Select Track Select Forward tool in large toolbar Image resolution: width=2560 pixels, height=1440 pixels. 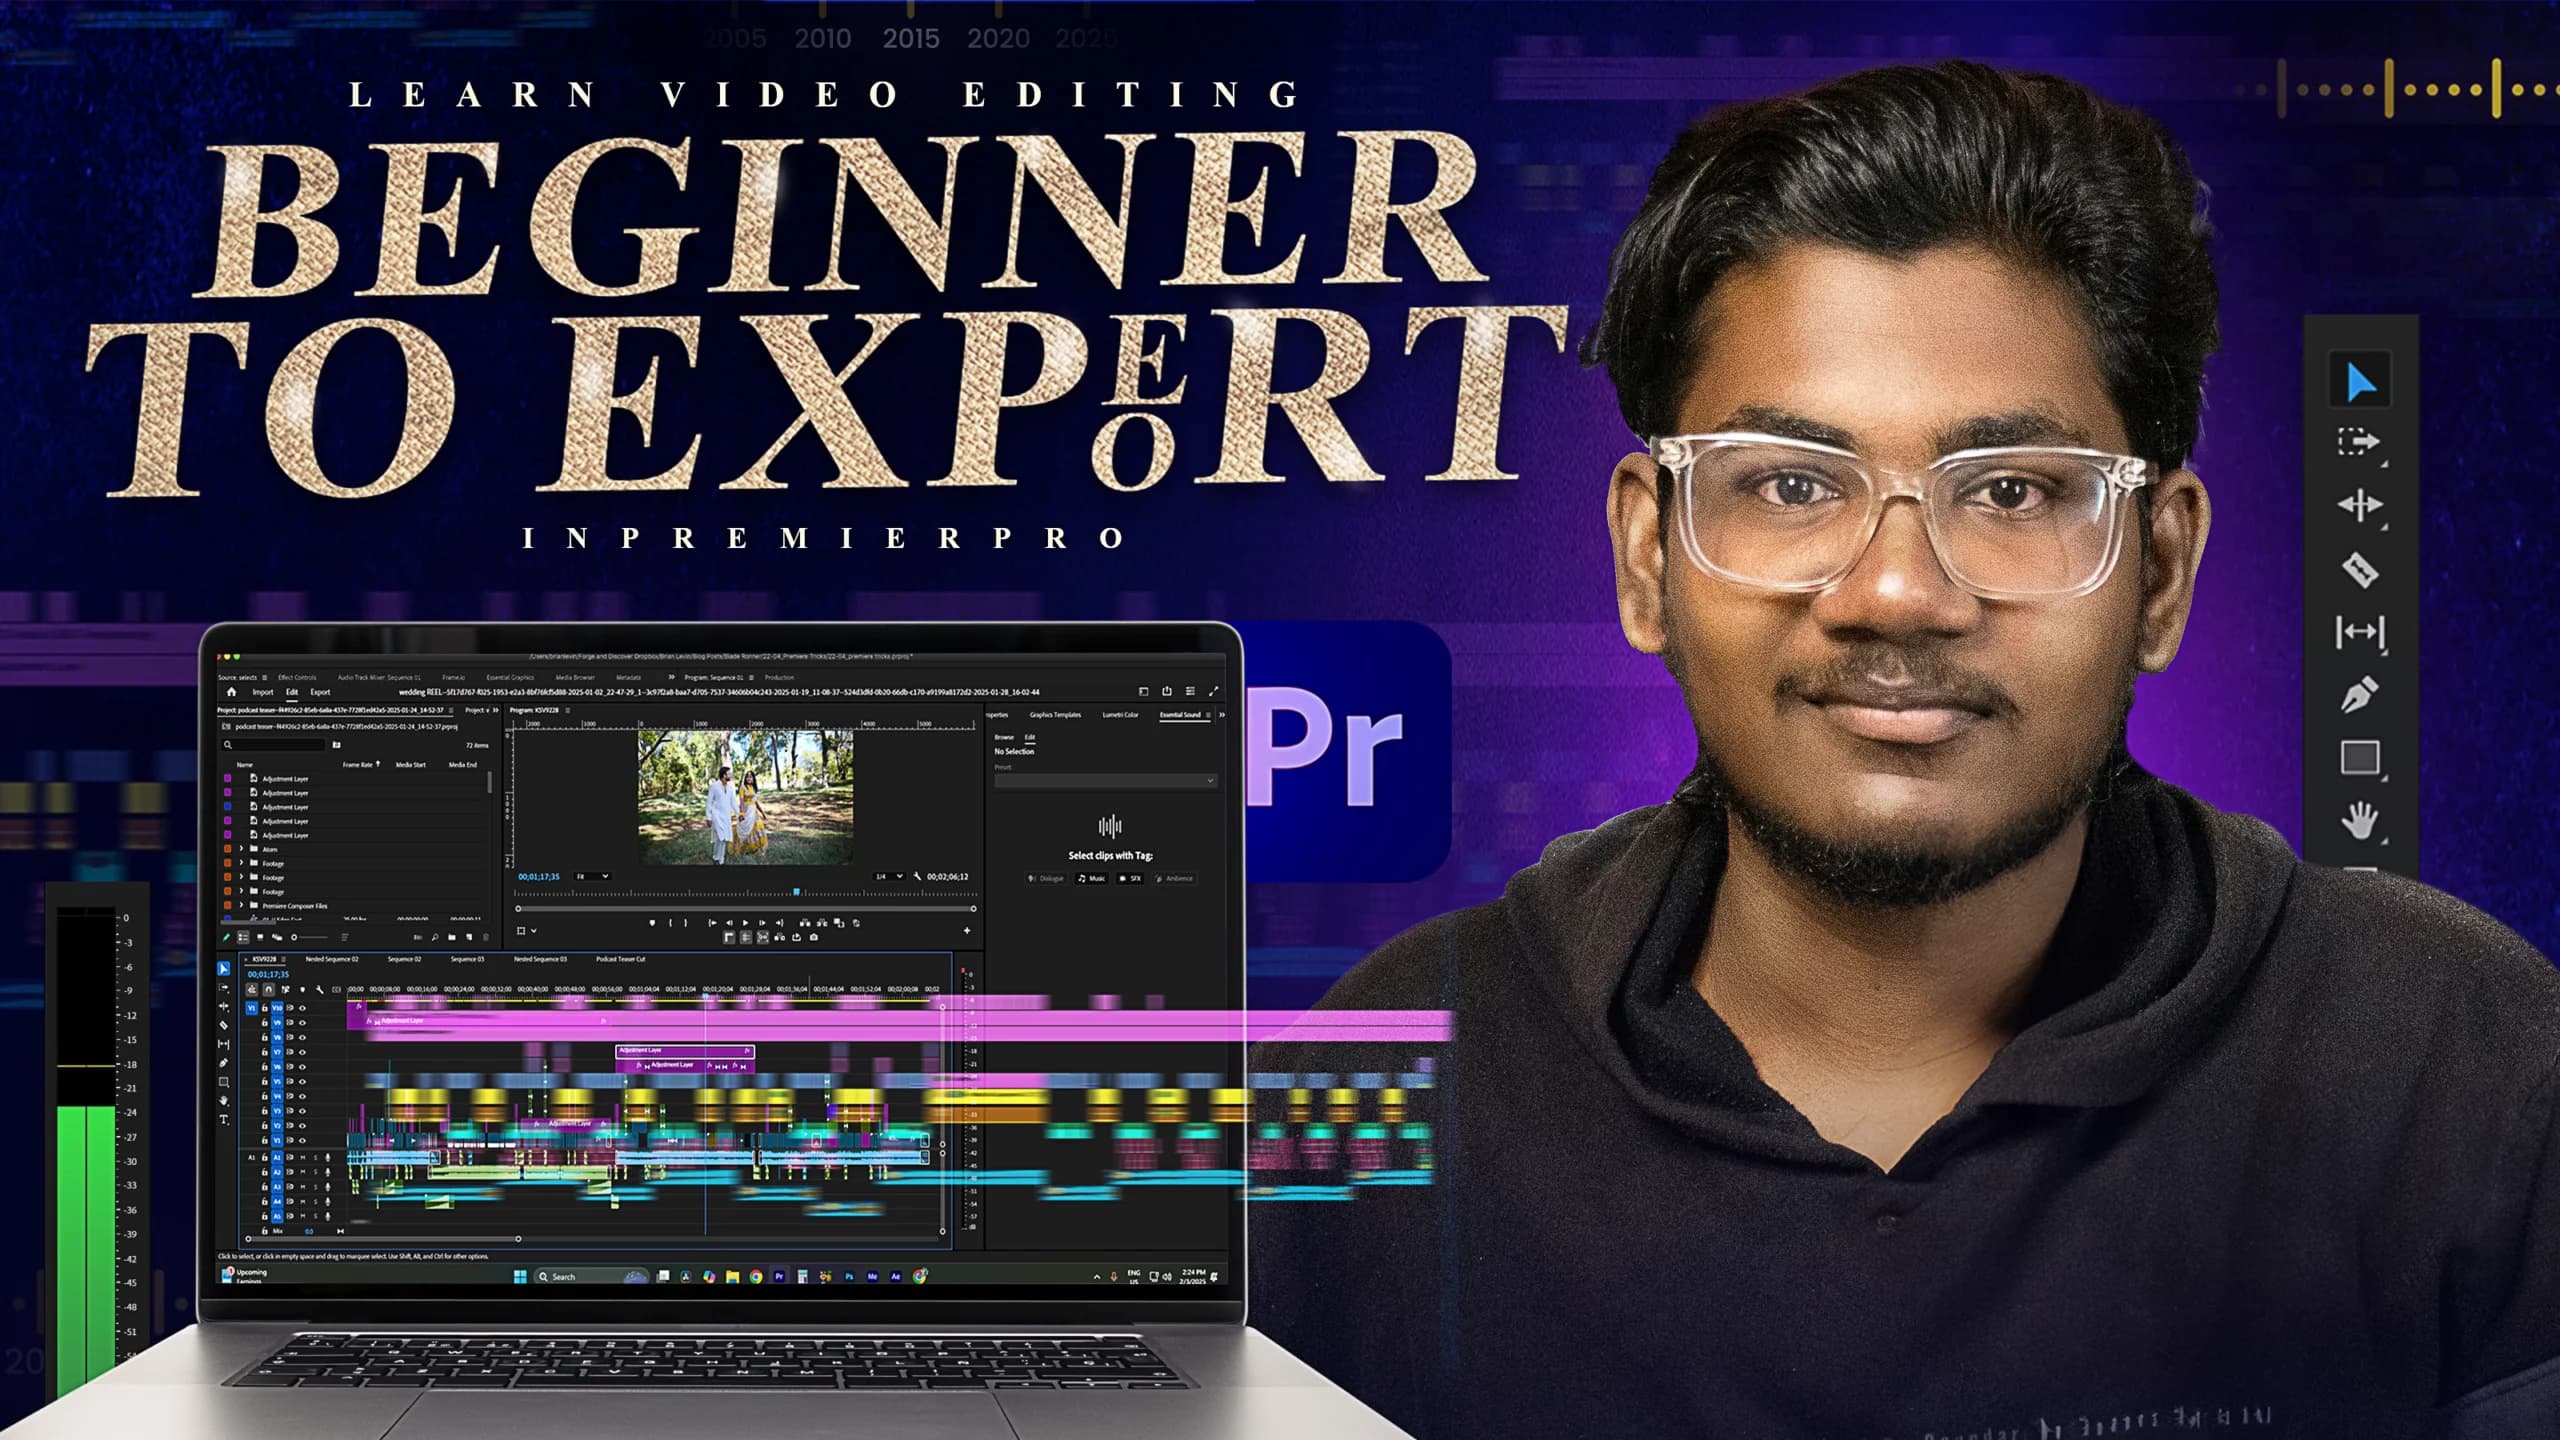(2360, 443)
